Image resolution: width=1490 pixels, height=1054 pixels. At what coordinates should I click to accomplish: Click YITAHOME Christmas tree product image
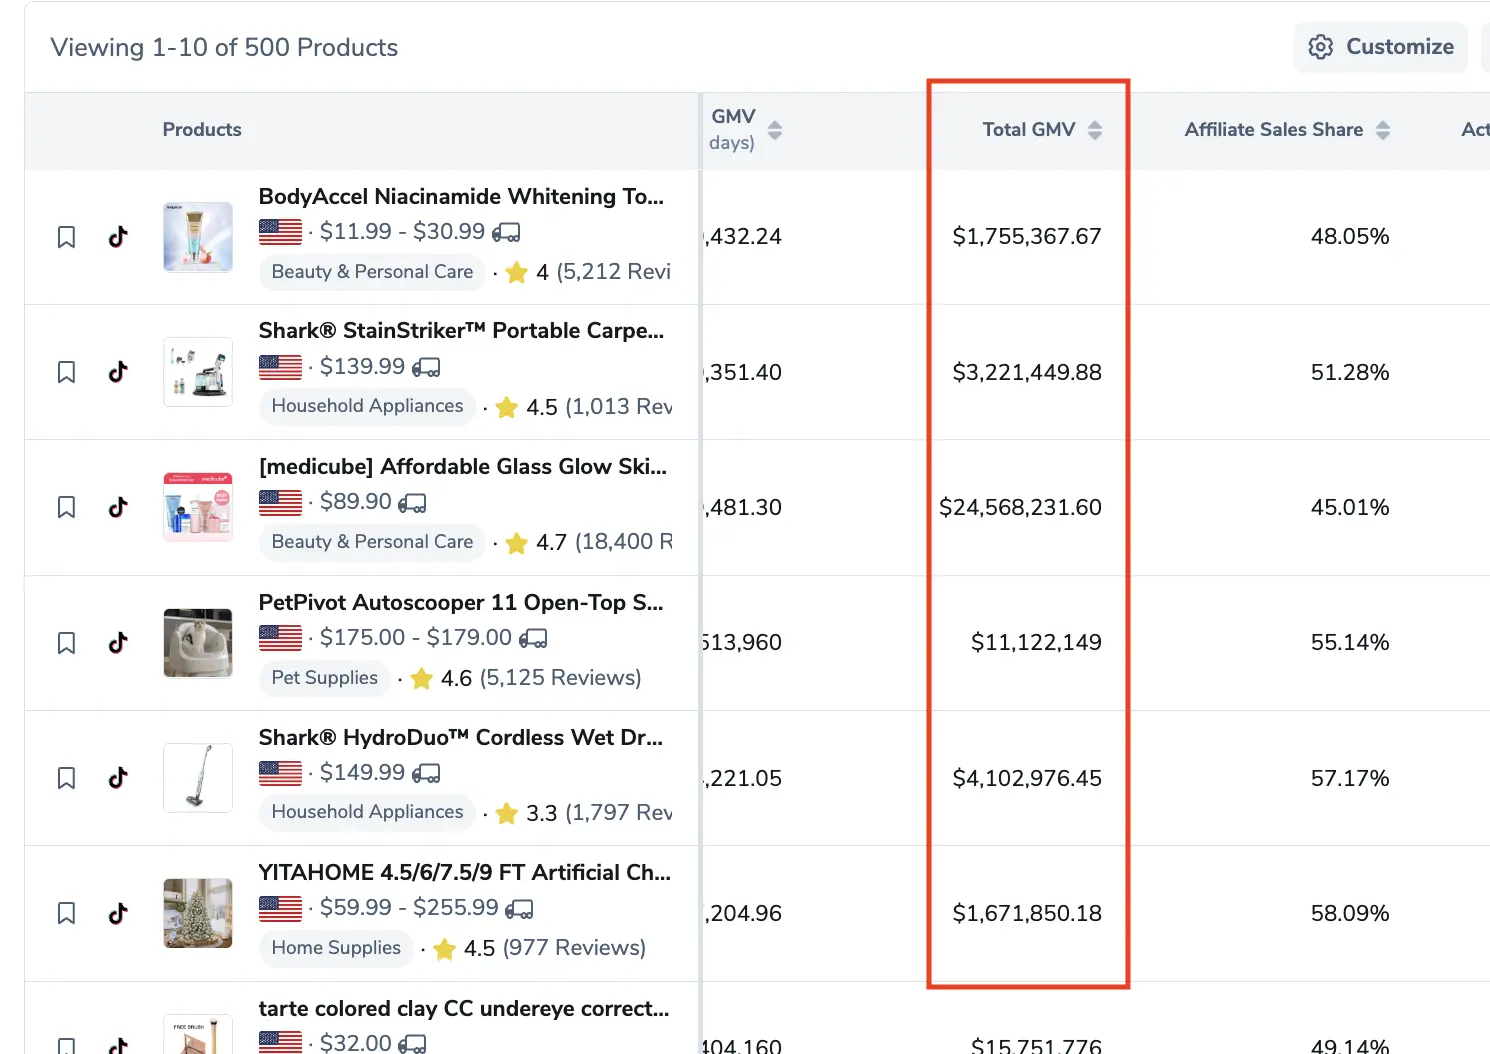[198, 913]
